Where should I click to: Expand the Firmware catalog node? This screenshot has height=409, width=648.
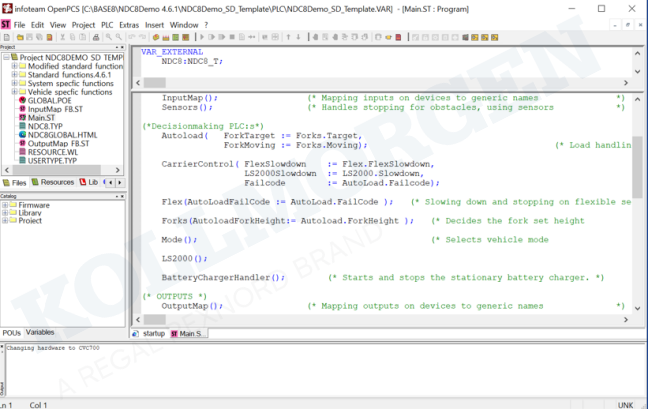click(x=6, y=205)
